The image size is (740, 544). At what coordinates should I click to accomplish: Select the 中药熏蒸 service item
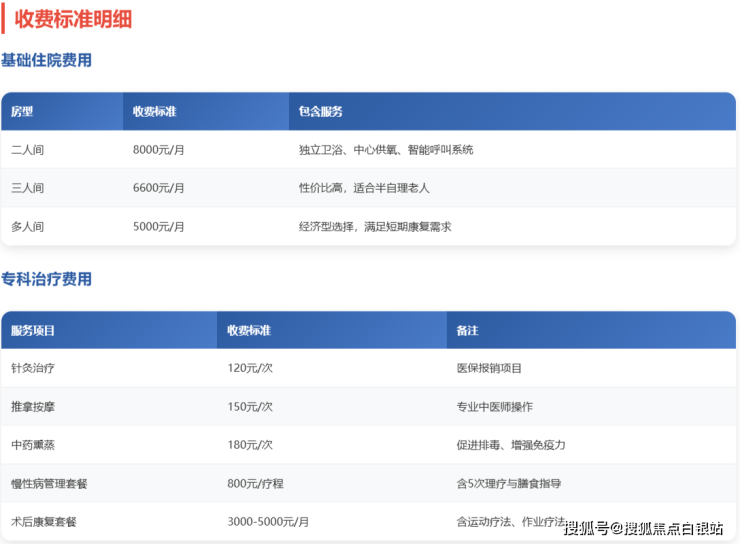33,445
